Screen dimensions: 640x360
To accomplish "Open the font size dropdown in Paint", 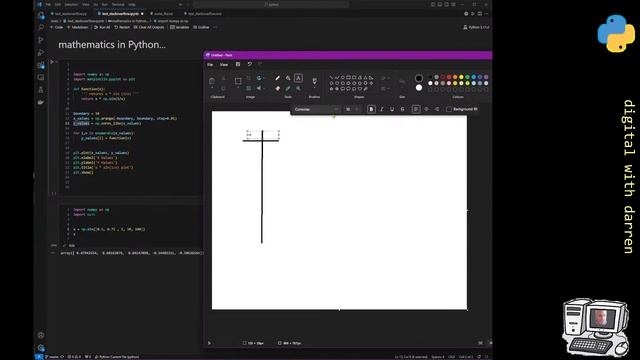I will coord(352,109).
